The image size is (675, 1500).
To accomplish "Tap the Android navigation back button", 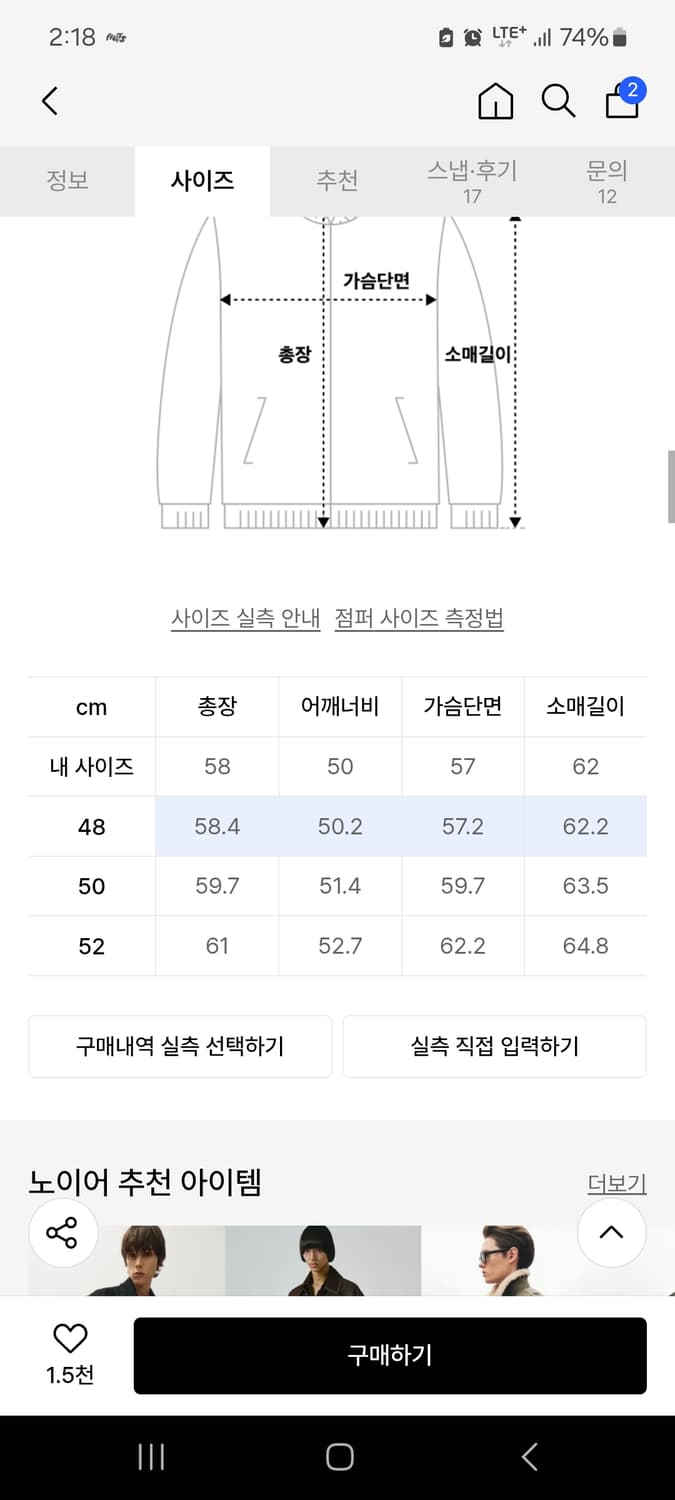I will point(528,1457).
